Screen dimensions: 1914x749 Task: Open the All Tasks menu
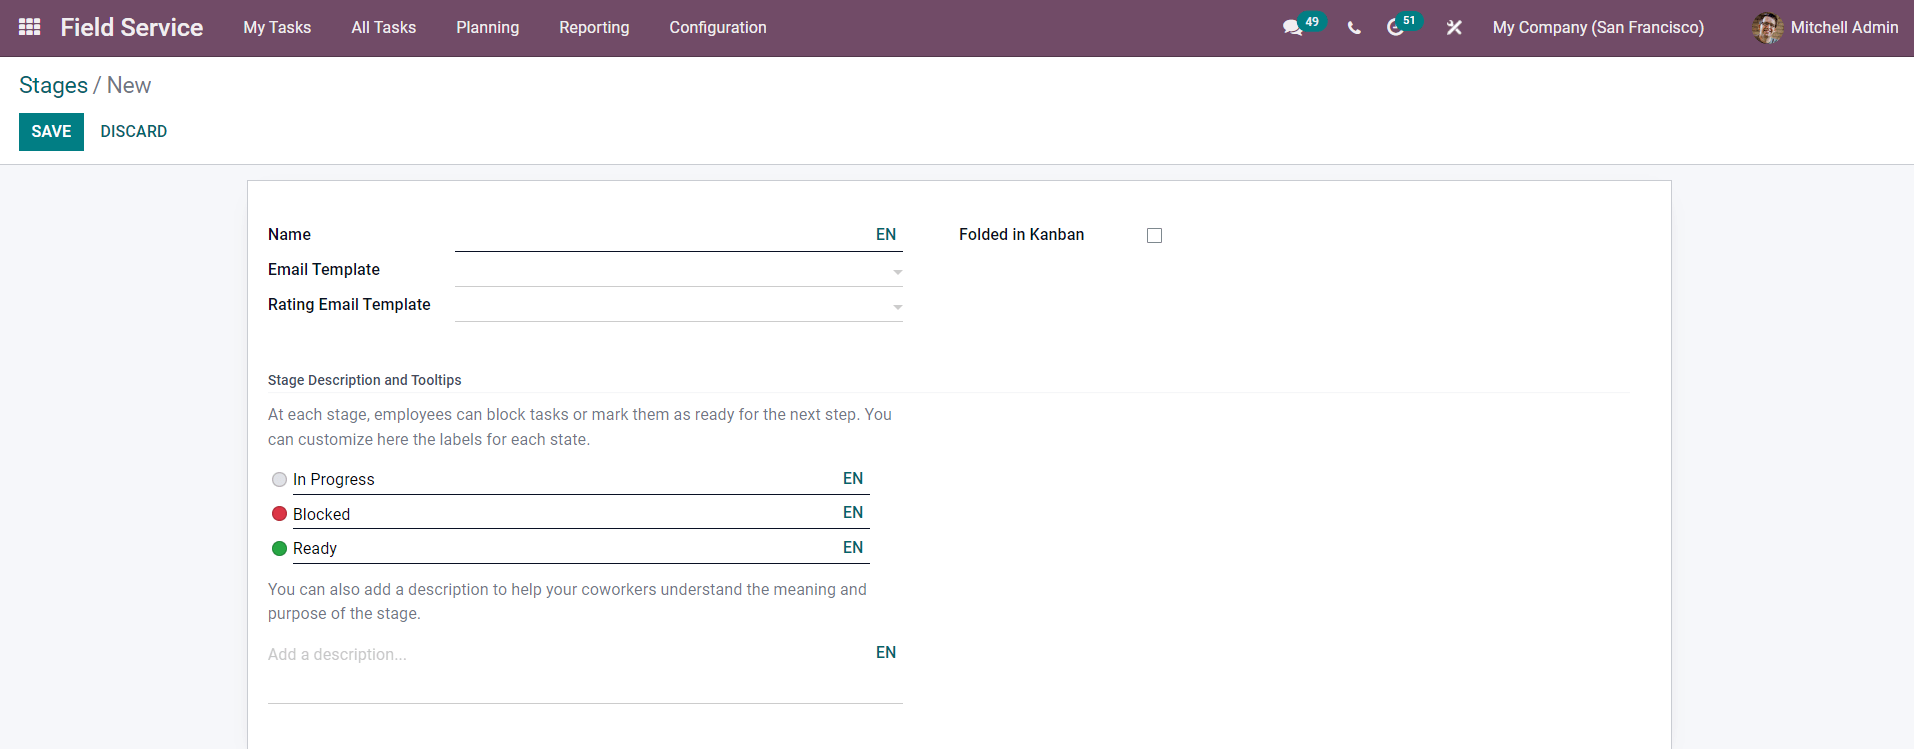(383, 28)
